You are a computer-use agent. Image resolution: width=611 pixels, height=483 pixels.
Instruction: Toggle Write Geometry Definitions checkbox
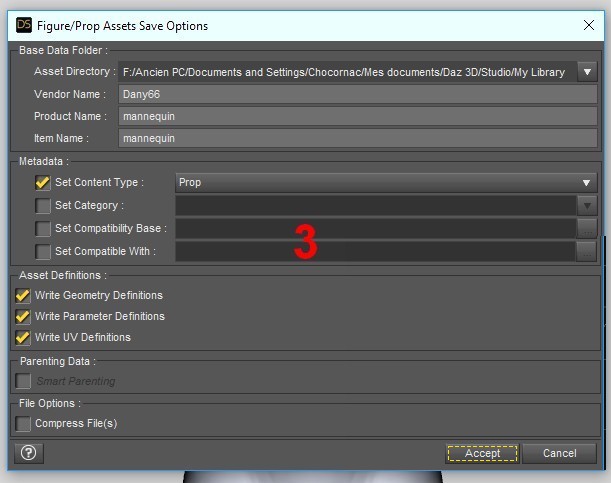[x=23, y=296]
